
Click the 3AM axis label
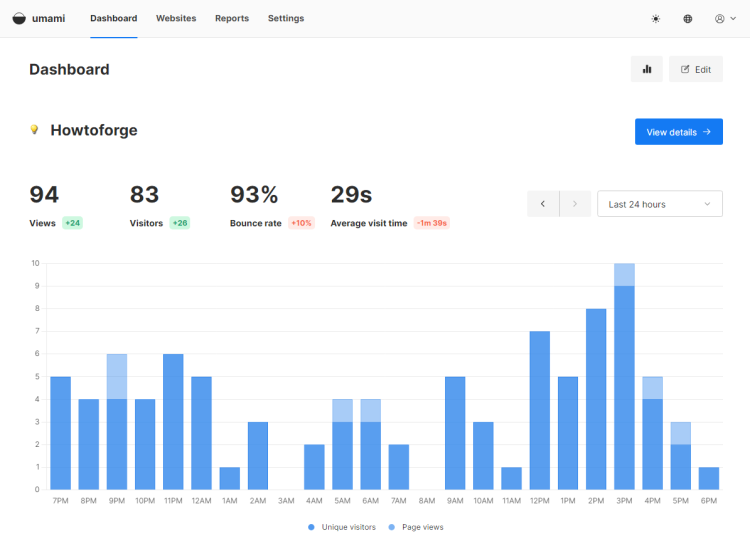[286, 501]
